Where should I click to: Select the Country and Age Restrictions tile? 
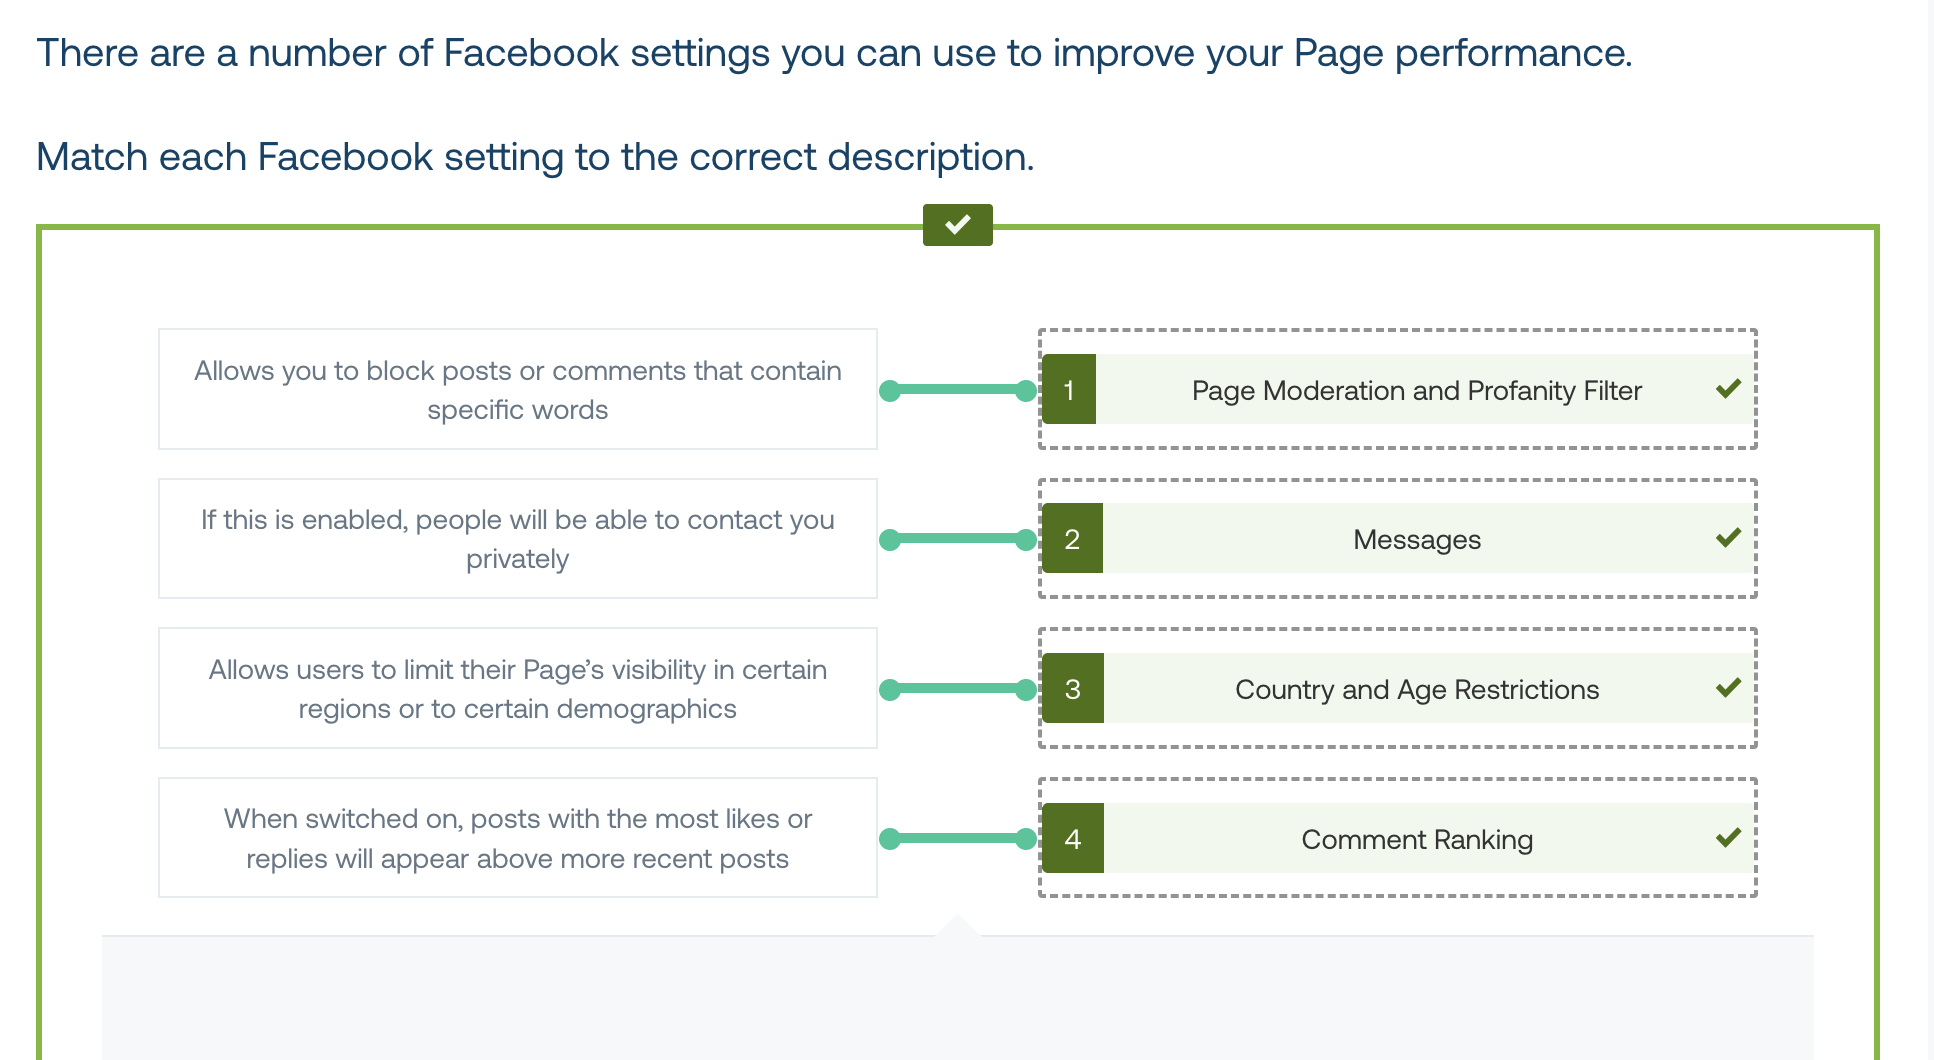(1398, 688)
